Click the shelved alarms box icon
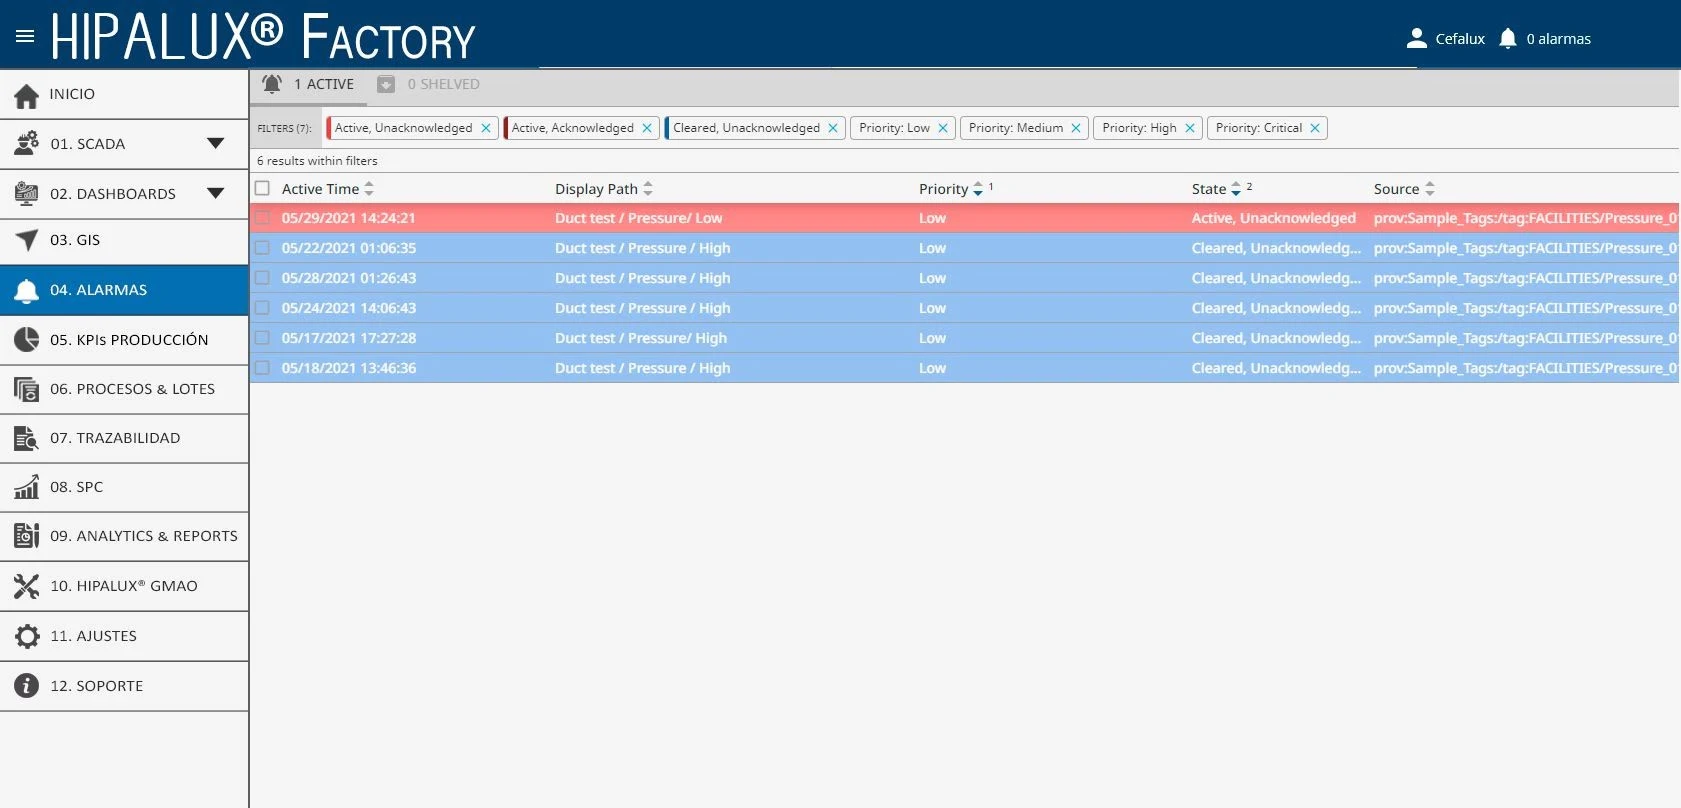This screenshot has width=1681, height=808. tap(386, 85)
